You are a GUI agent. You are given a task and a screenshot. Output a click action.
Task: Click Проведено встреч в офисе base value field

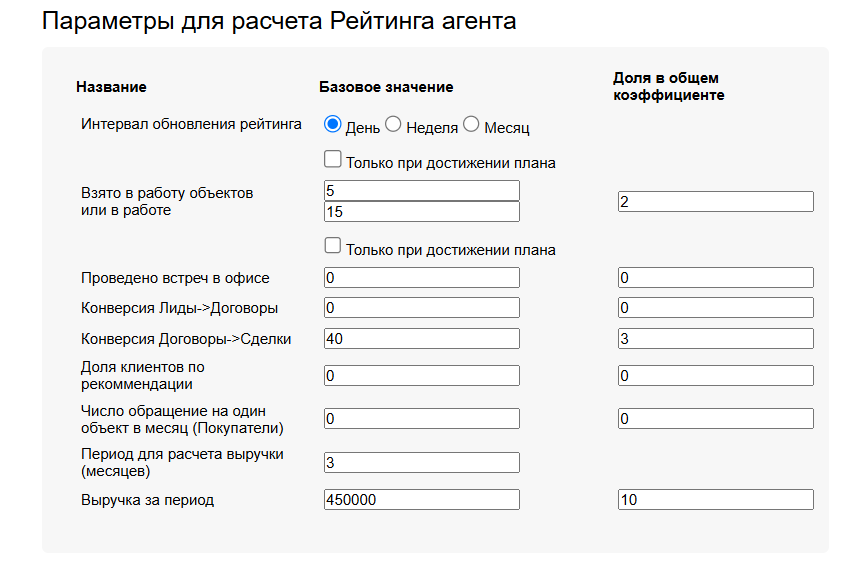pos(421,278)
